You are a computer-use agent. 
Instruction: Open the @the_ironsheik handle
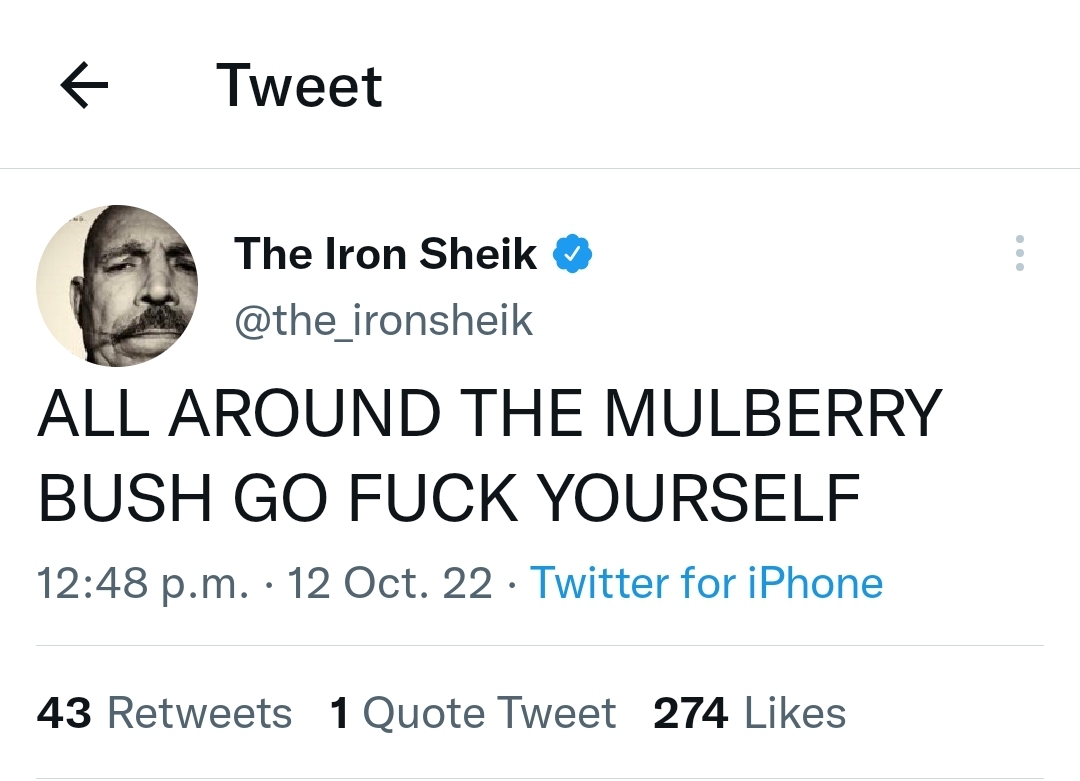383,320
